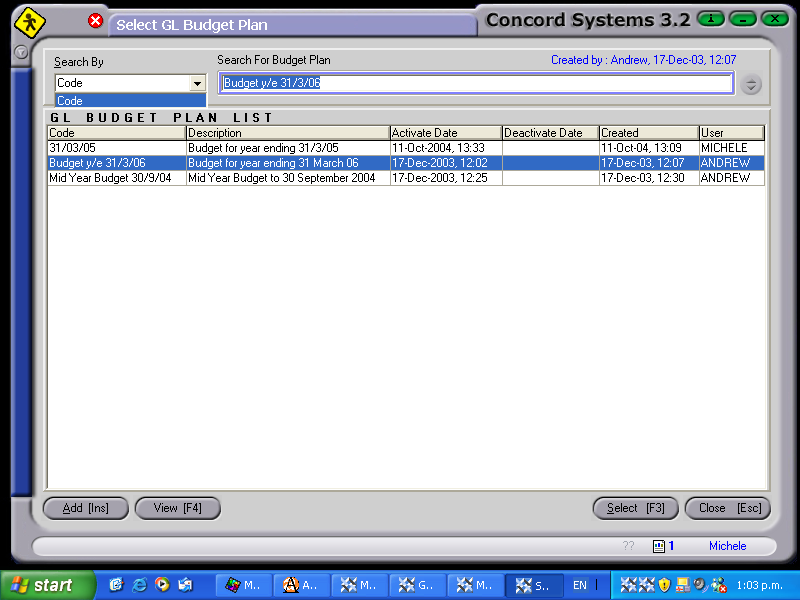This screenshot has height=600, width=800.
Task: Open Windows Media Player from quick launch
Action: coord(161,585)
